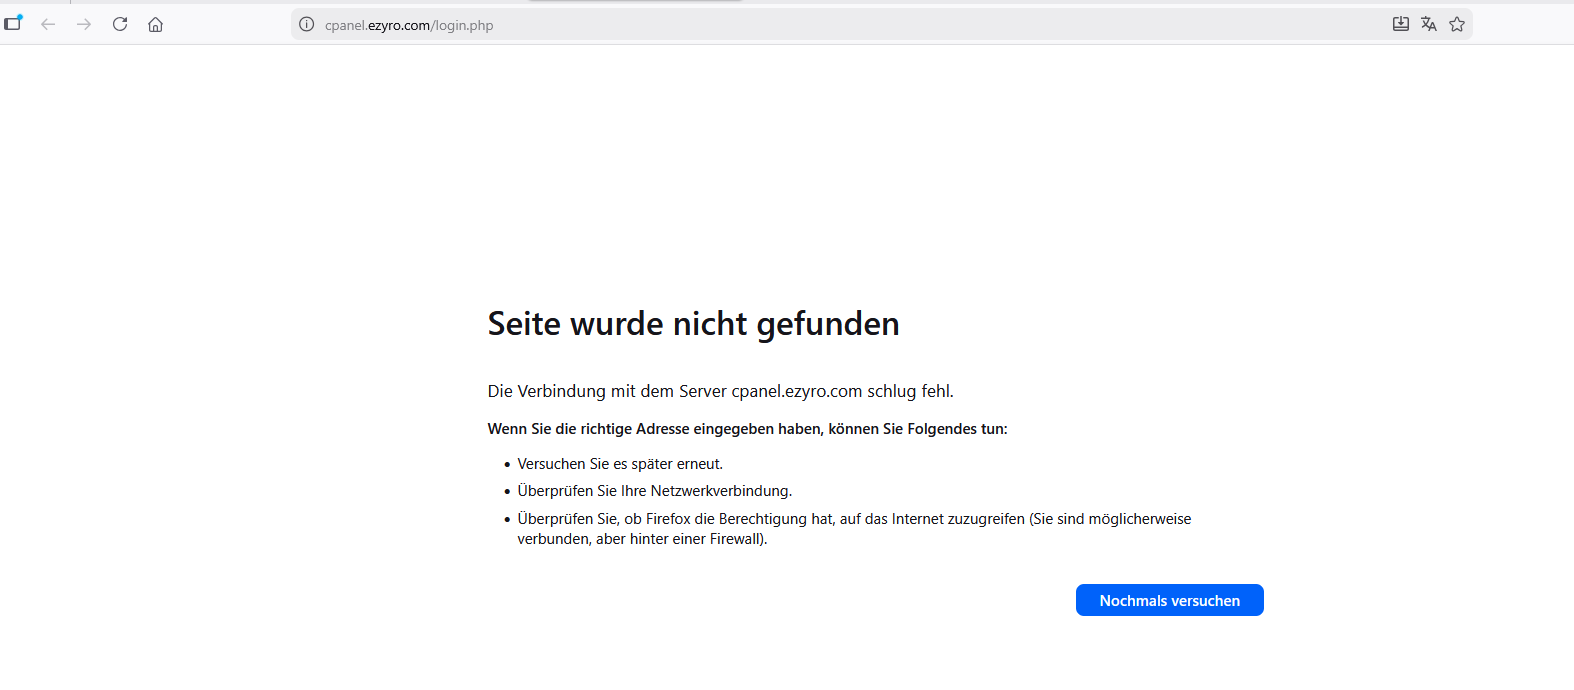This screenshot has height=690, width=1574.
Task: Click the heading Seite wurde nicht gefunden
Action: (x=693, y=324)
